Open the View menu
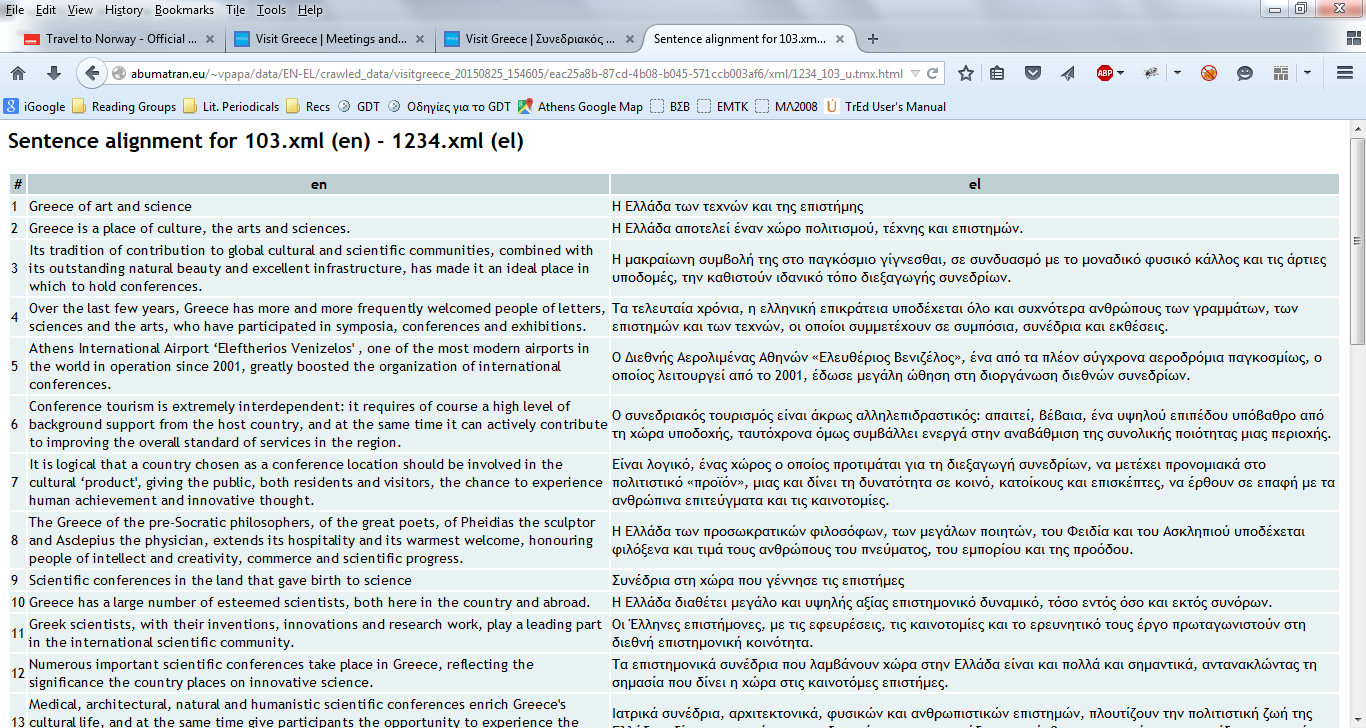This screenshot has width=1366, height=728. pos(80,9)
